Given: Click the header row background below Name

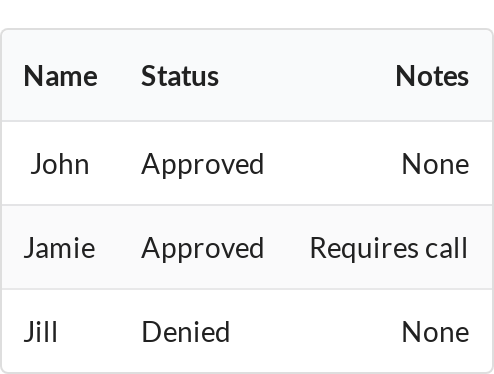Looking at the screenshot, I should coord(60,103).
